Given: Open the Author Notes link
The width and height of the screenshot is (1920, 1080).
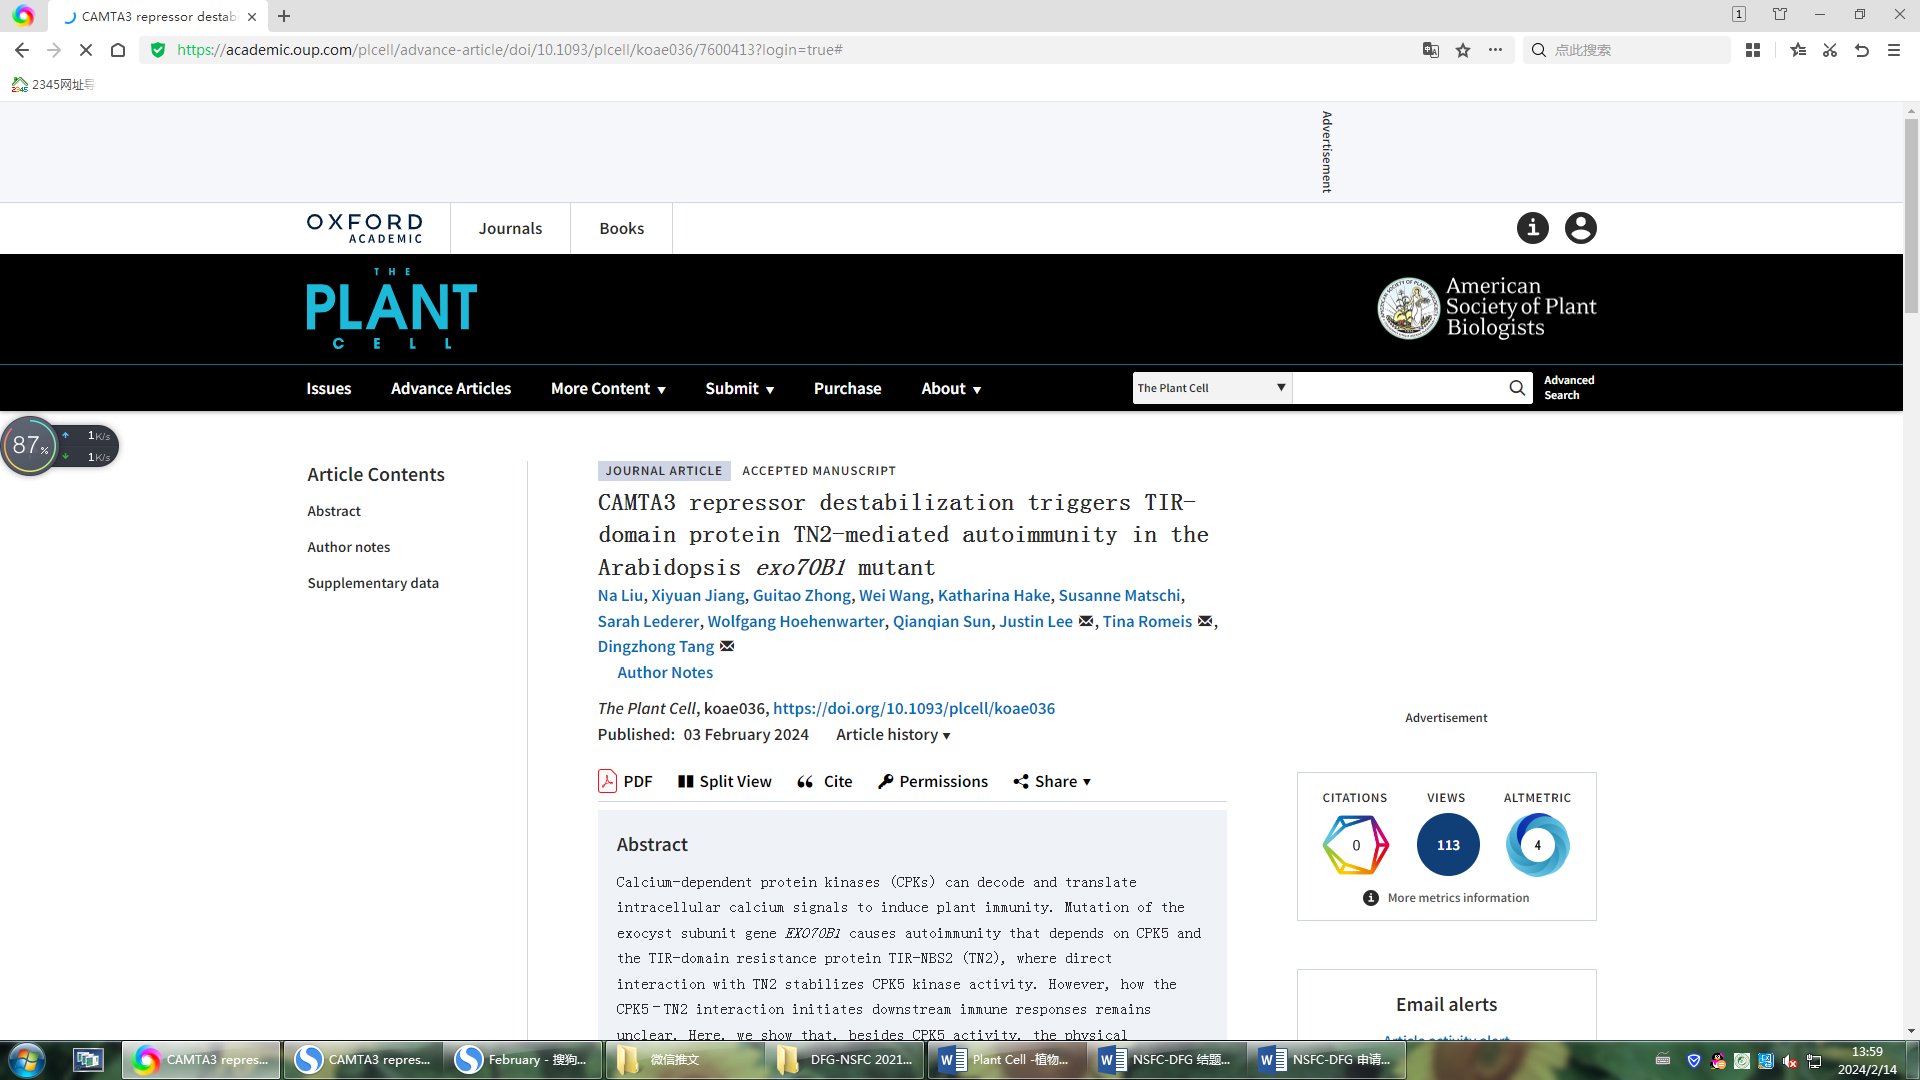Looking at the screenshot, I should (x=665, y=672).
